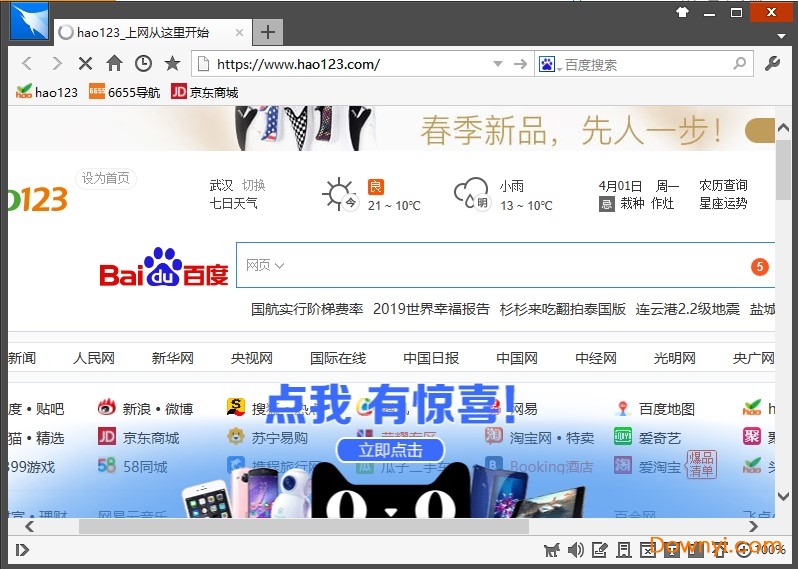Click the skin shirt icon in title bar
798x569 pixels.
pyautogui.click(x=683, y=12)
